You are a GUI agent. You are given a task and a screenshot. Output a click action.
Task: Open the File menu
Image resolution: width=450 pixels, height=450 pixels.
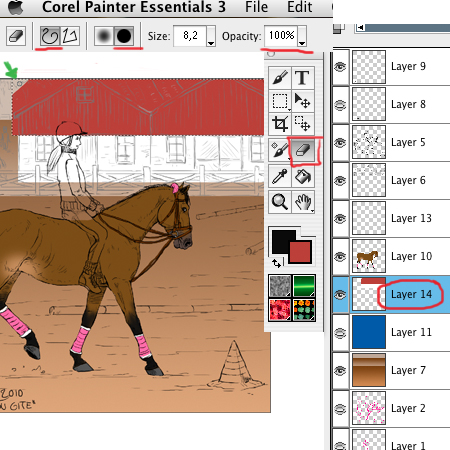[x=256, y=7]
